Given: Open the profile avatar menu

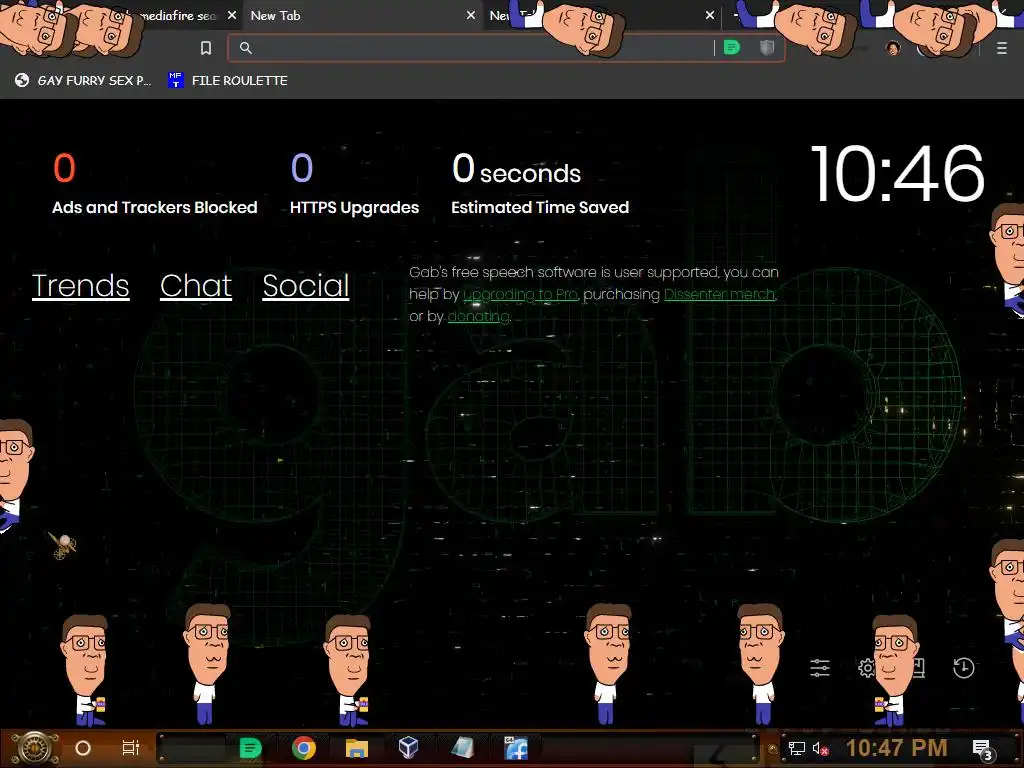Looking at the screenshot, I should [893, 48].
